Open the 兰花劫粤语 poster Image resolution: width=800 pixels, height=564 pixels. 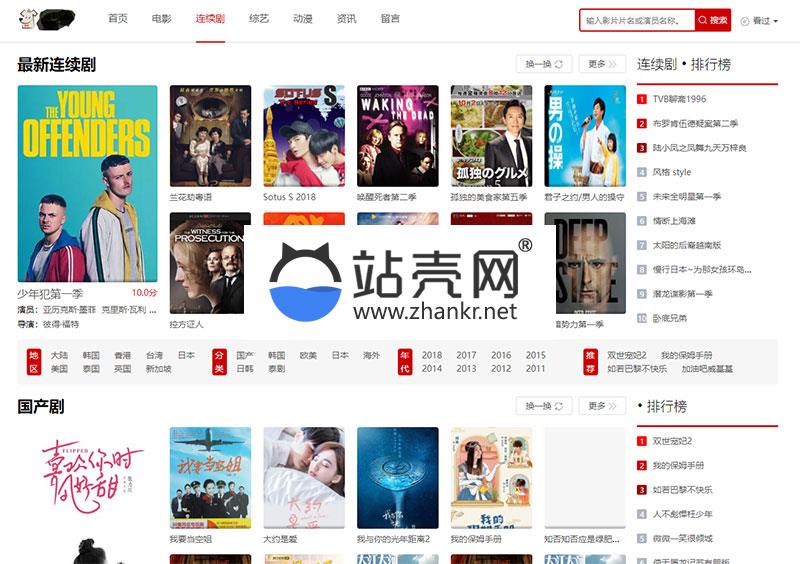point(210,136)
